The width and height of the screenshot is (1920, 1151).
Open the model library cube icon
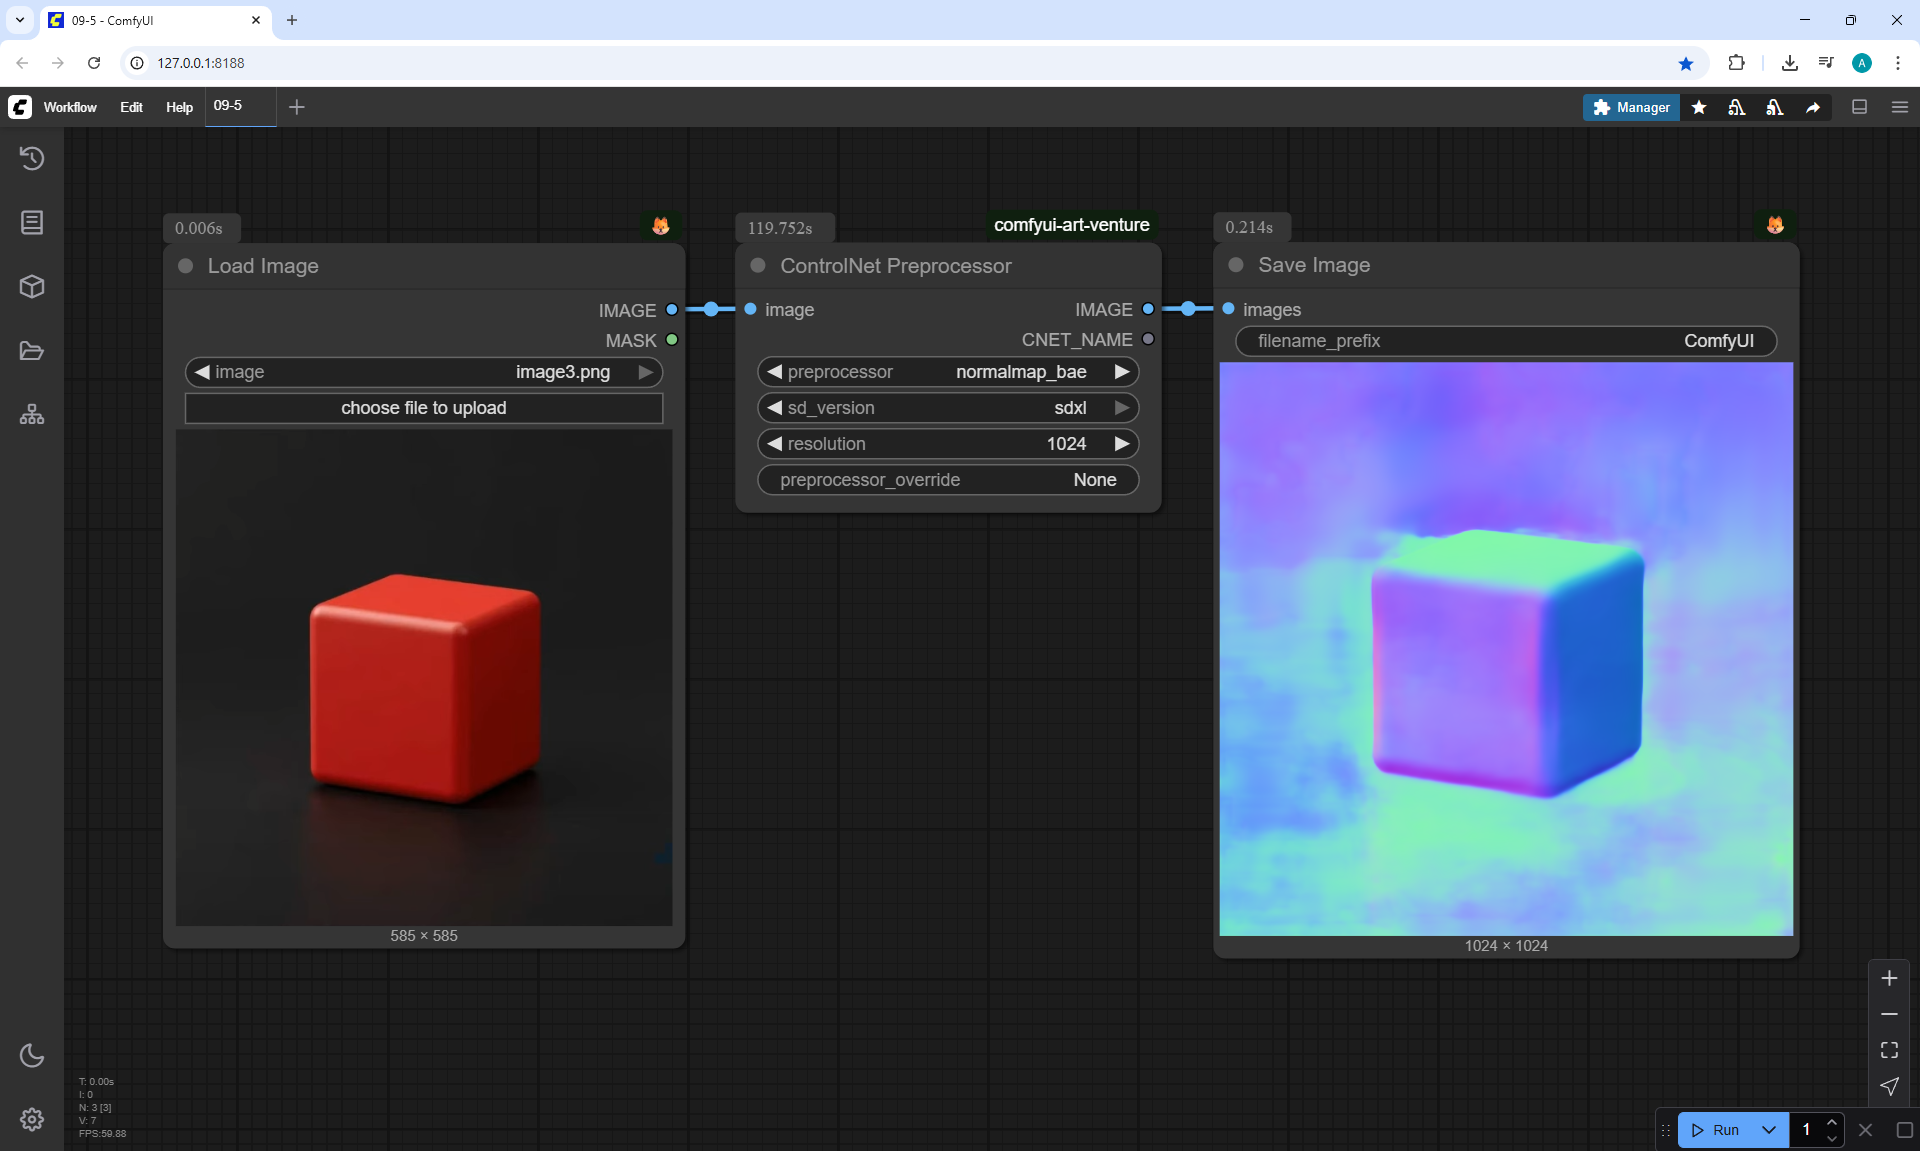(32, 287)
